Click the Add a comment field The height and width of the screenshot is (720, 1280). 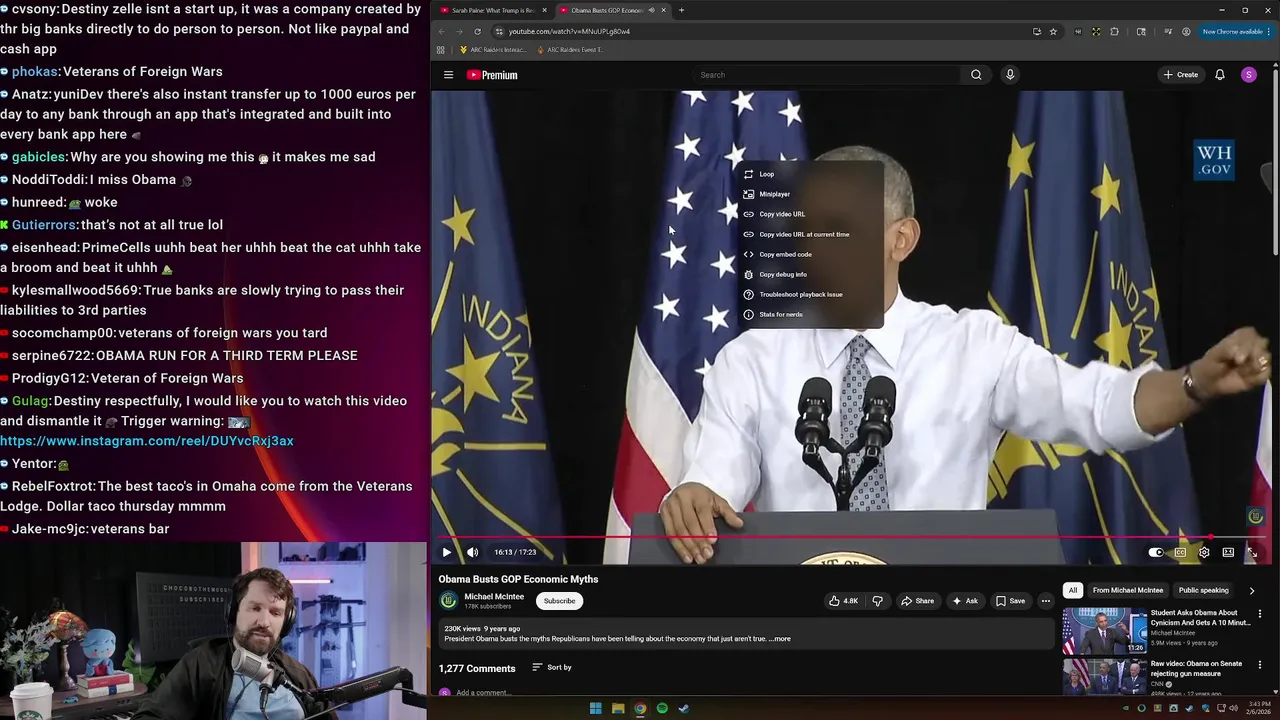click(484, 693)
